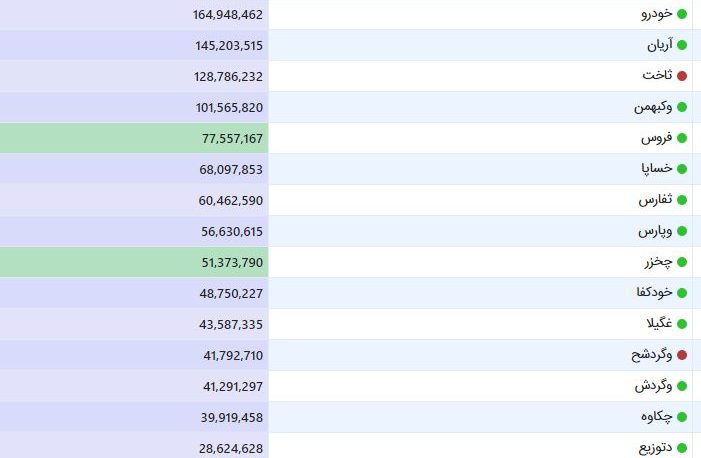Click the value 39,919,458
The height and width of the screenshot is (458, 701).
[x=232, y=417]
